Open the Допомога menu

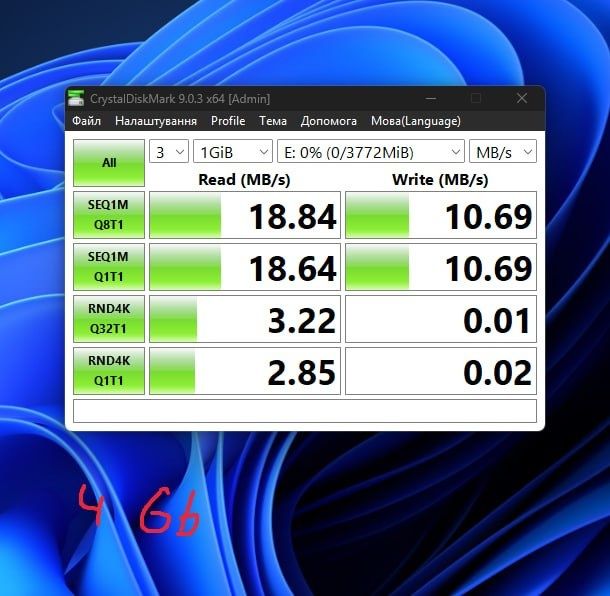329,121
